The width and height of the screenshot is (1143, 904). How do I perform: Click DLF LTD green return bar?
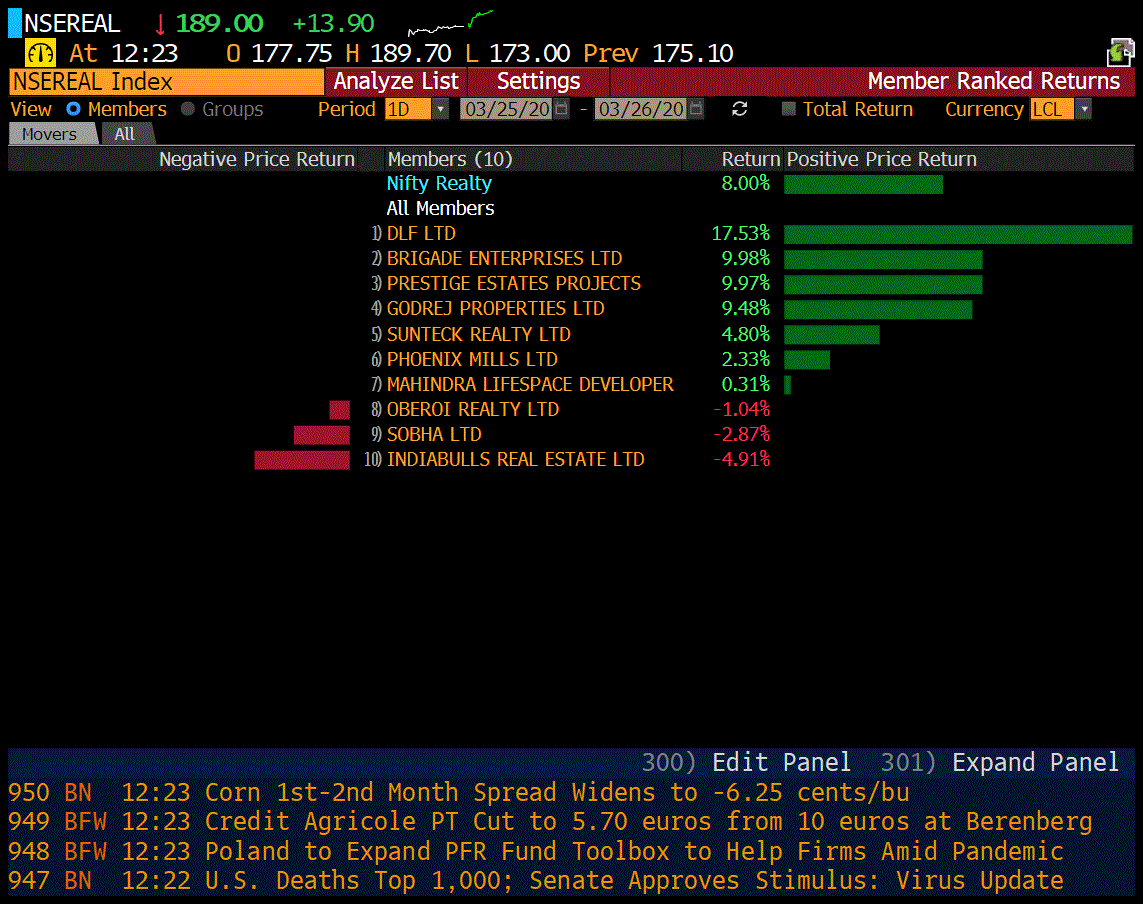[x=957, y=234]
